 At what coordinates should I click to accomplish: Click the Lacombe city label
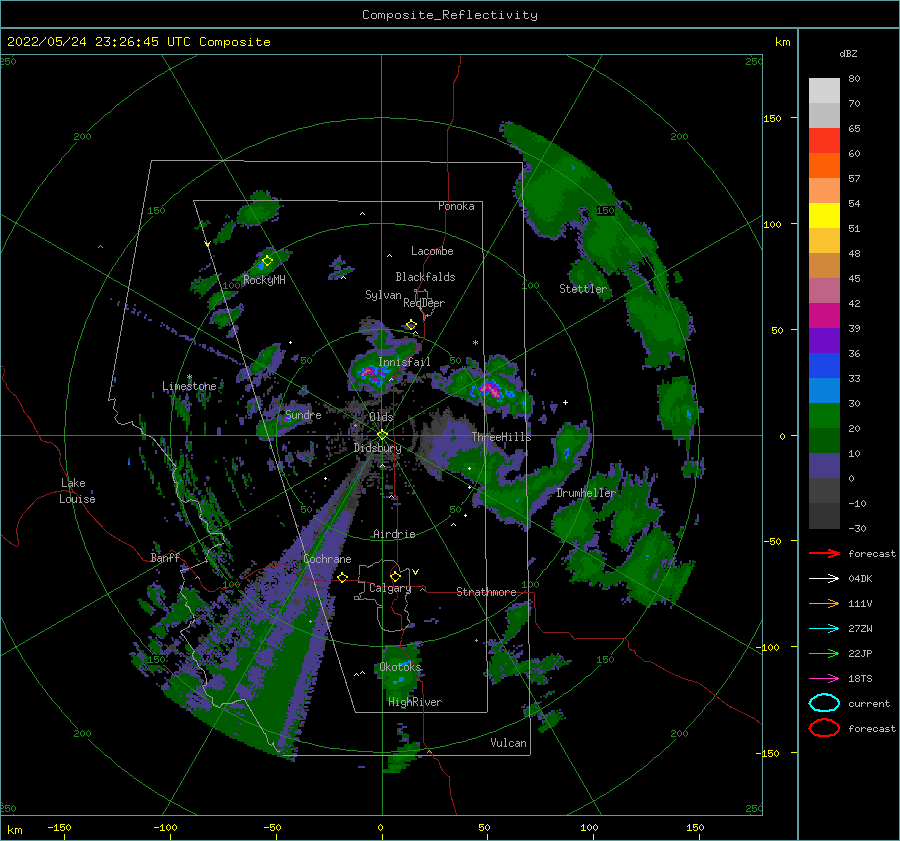click(x=432, y=251)
